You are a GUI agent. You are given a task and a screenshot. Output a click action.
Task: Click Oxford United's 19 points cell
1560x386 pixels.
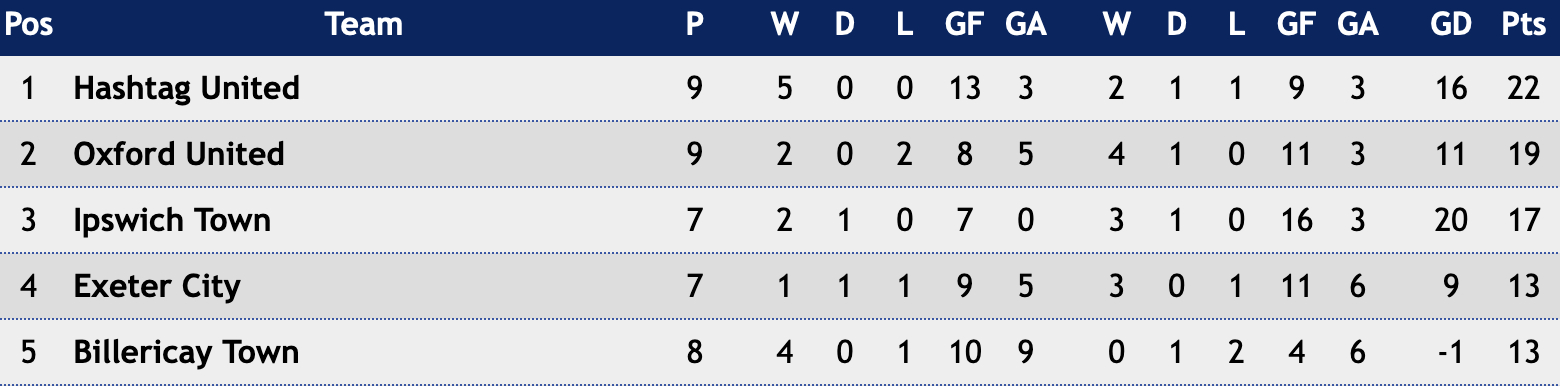(1524, 154)
